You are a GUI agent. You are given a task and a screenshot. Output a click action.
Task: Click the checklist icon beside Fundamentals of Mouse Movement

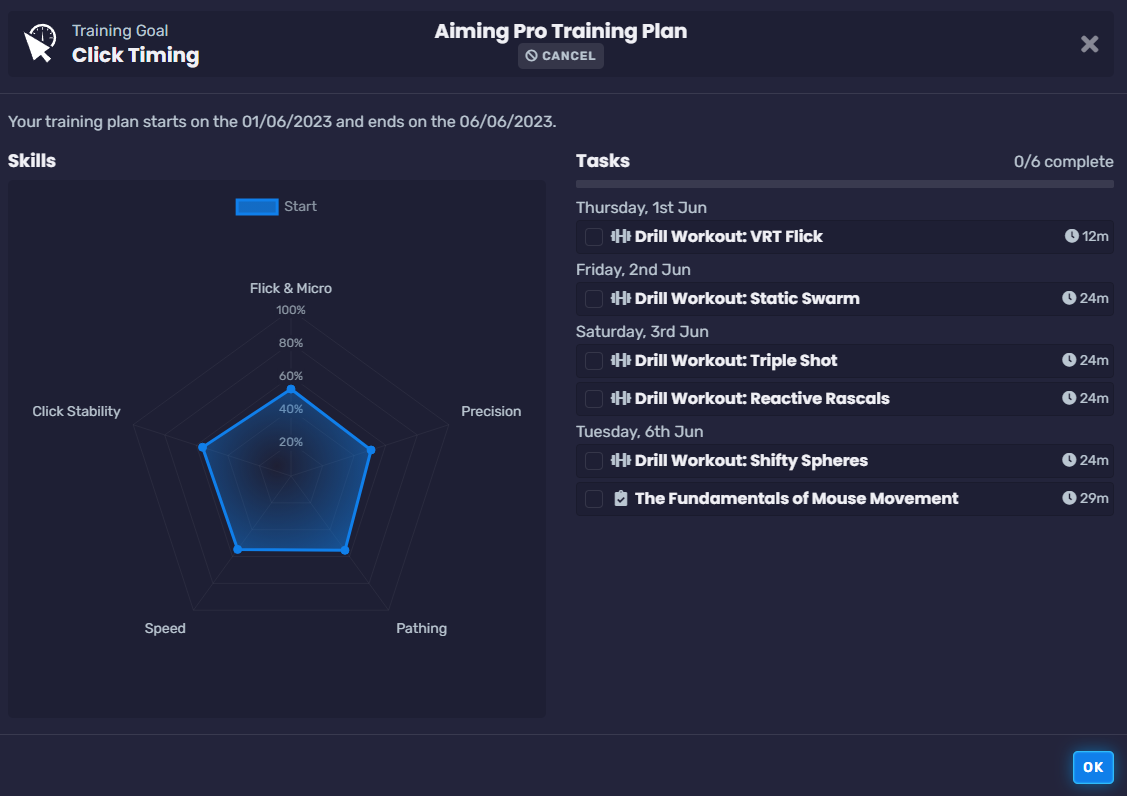pyautogui.click(x=623, y=497)
